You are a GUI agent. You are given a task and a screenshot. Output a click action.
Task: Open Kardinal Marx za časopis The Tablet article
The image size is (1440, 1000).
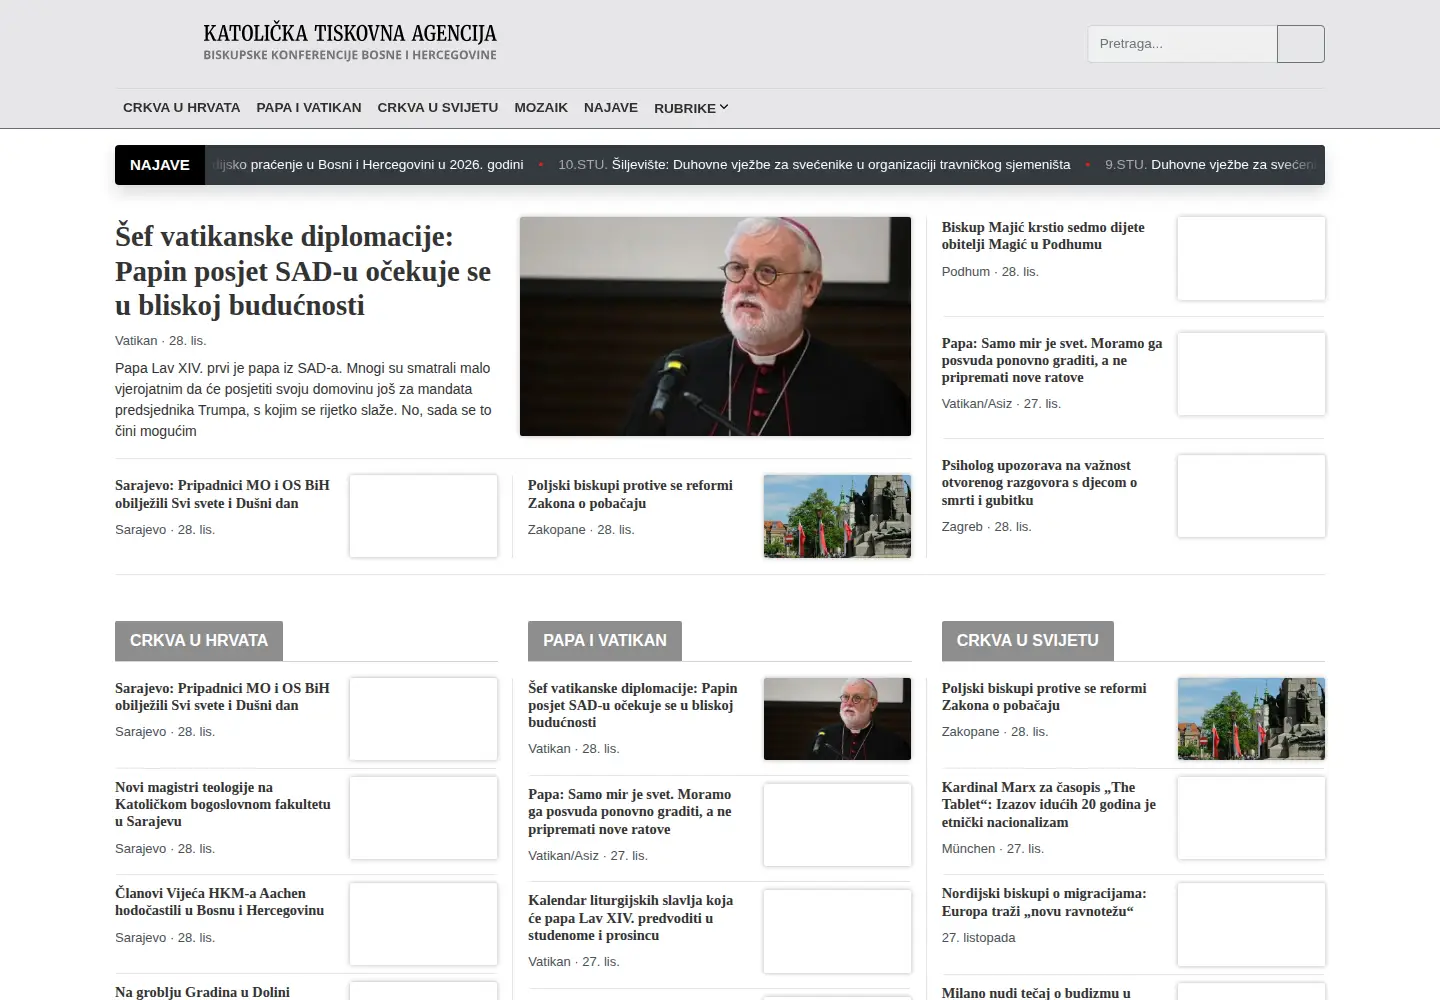click(x=1049, y=805)
